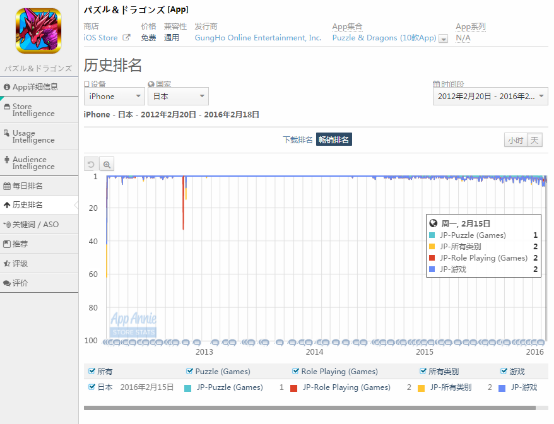554x424 pixels.
Task: Click the up-arrow icon beside 历史排名
Action: tap(7, 205)
